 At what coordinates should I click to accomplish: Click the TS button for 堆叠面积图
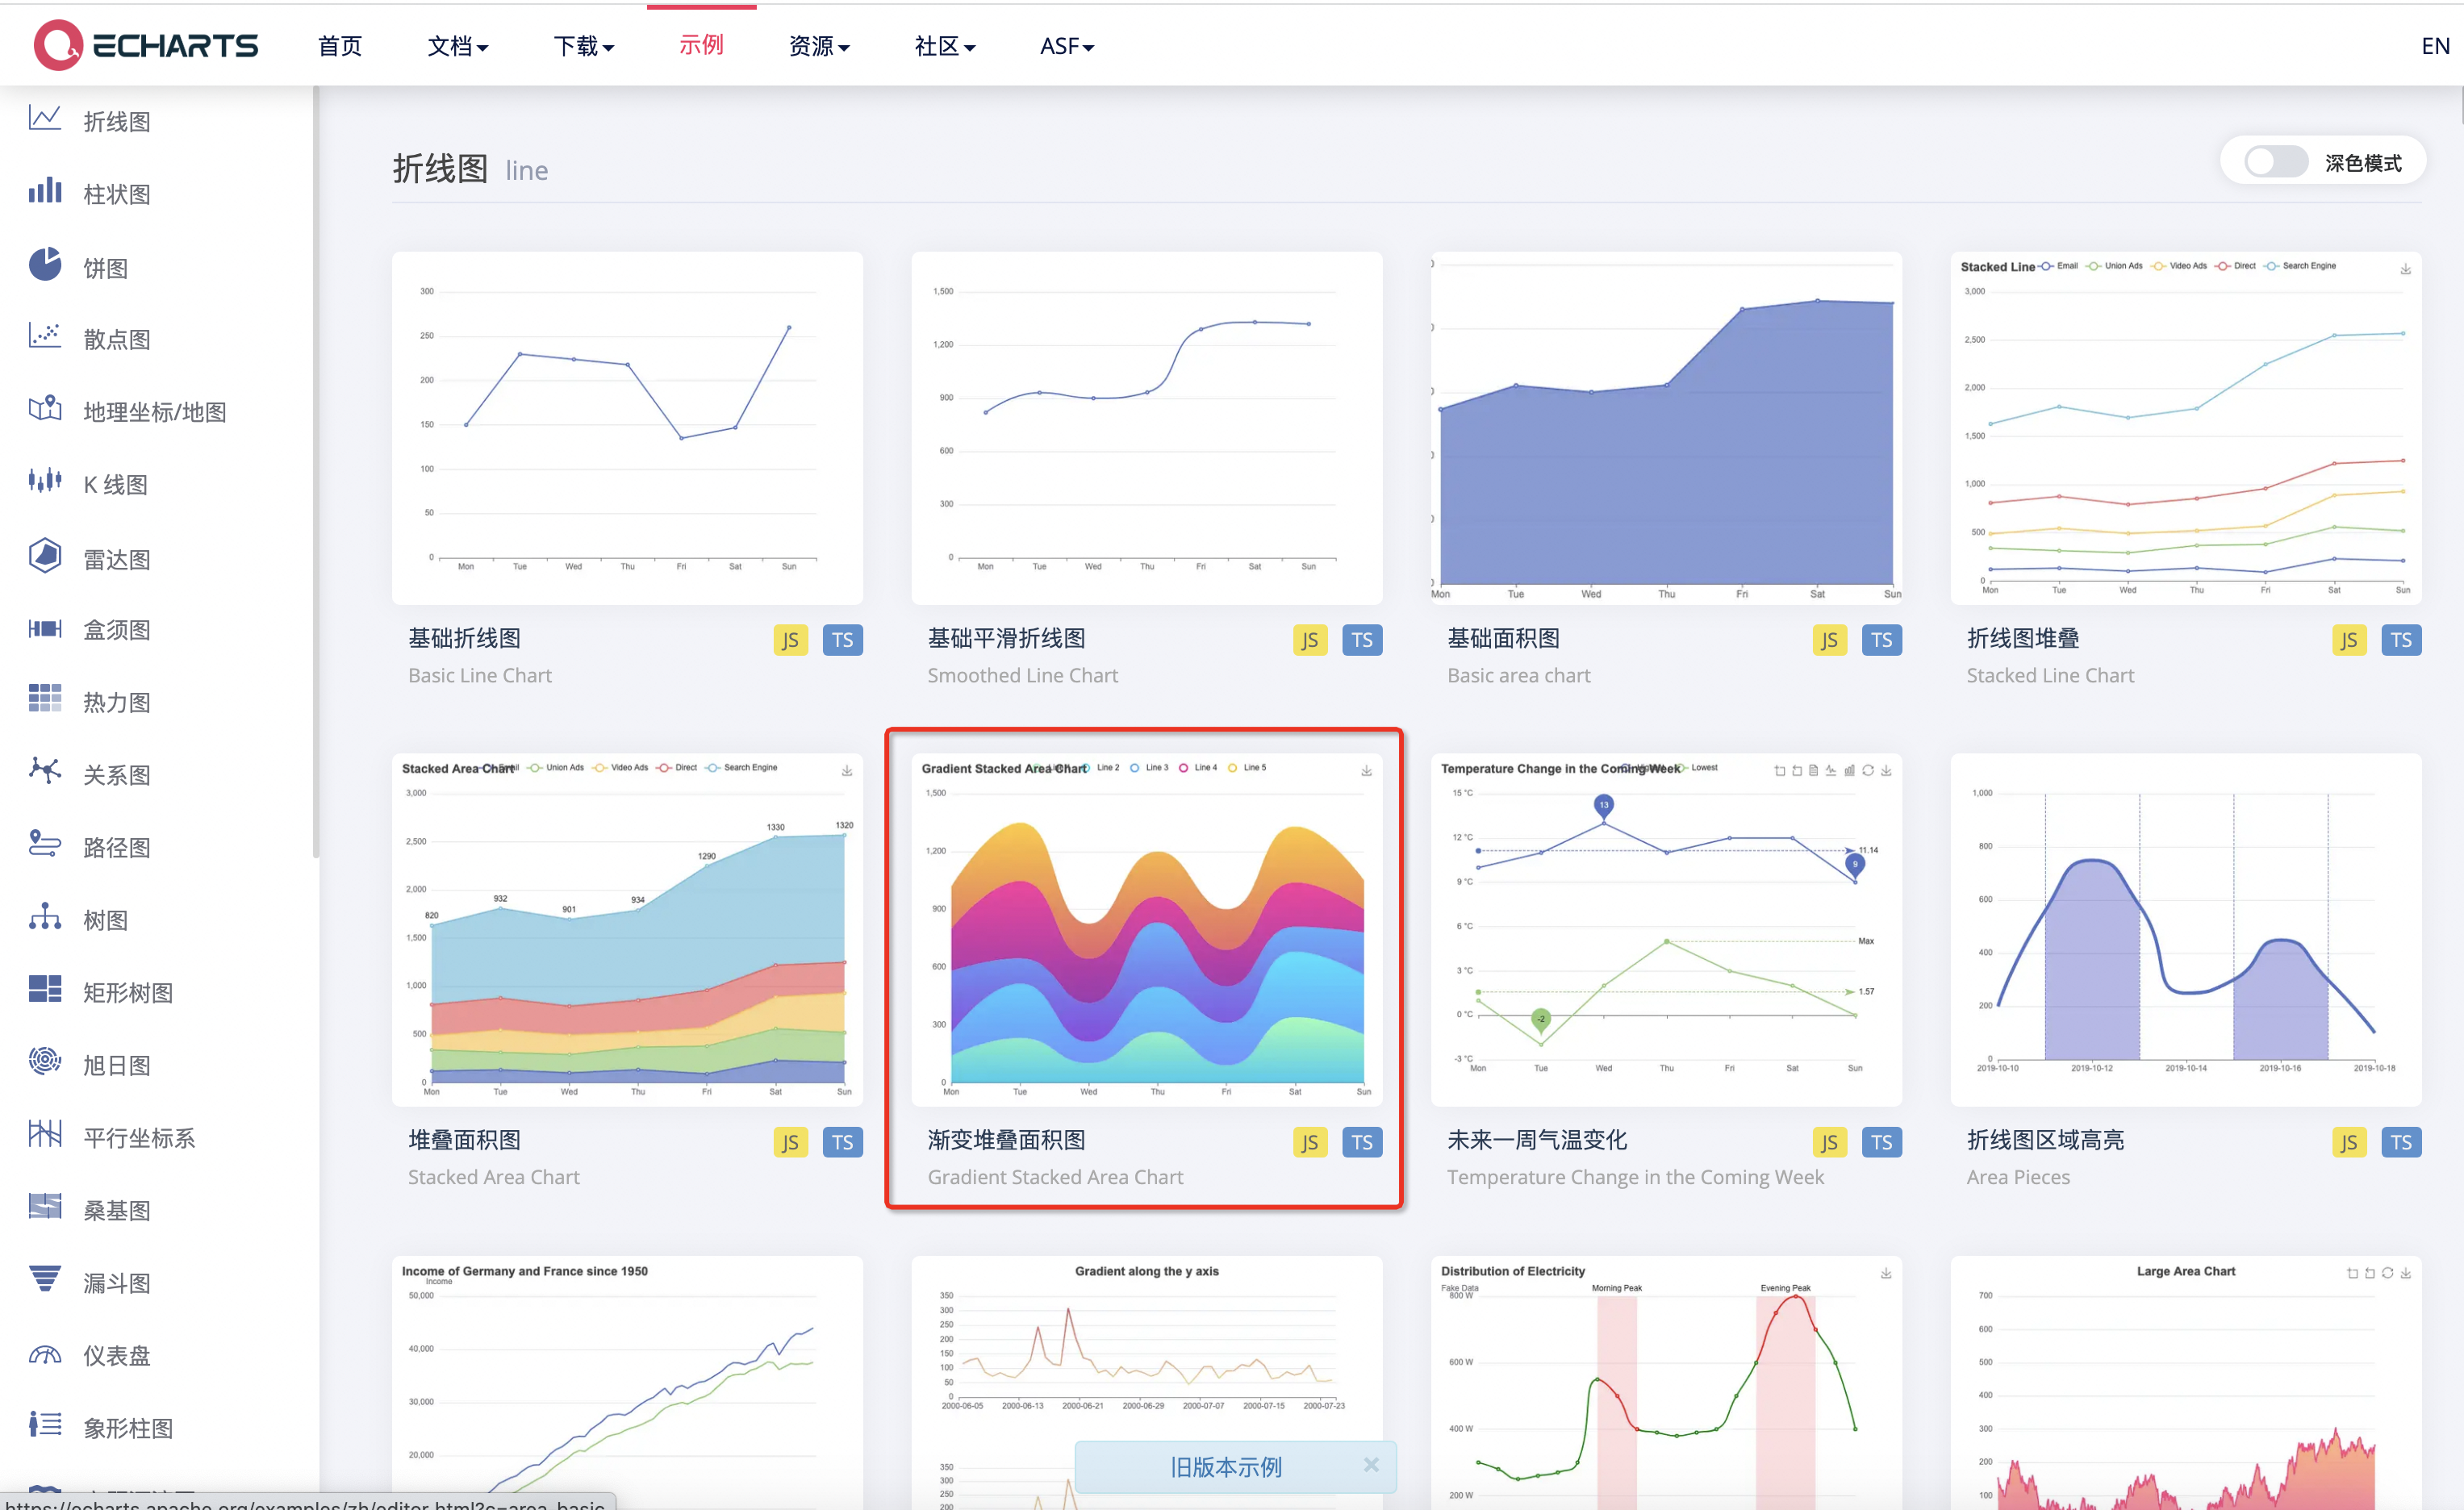[x=842, y=1142]
